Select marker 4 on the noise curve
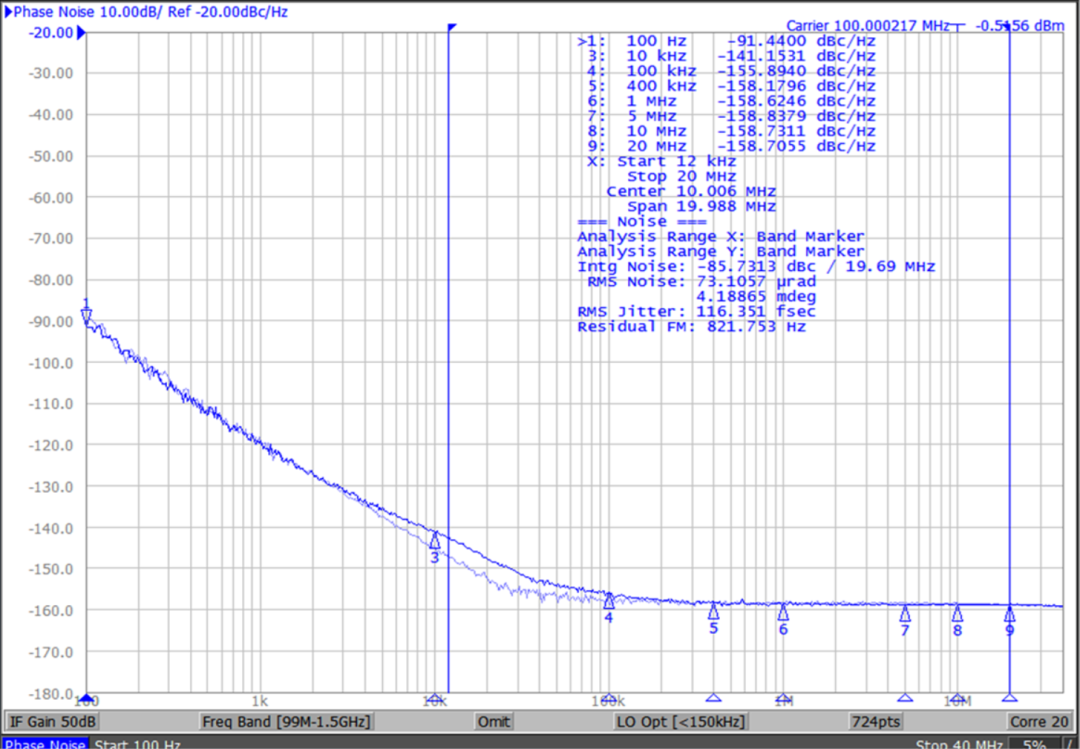This screenshot has height=749, width=1080. [608, 601]
